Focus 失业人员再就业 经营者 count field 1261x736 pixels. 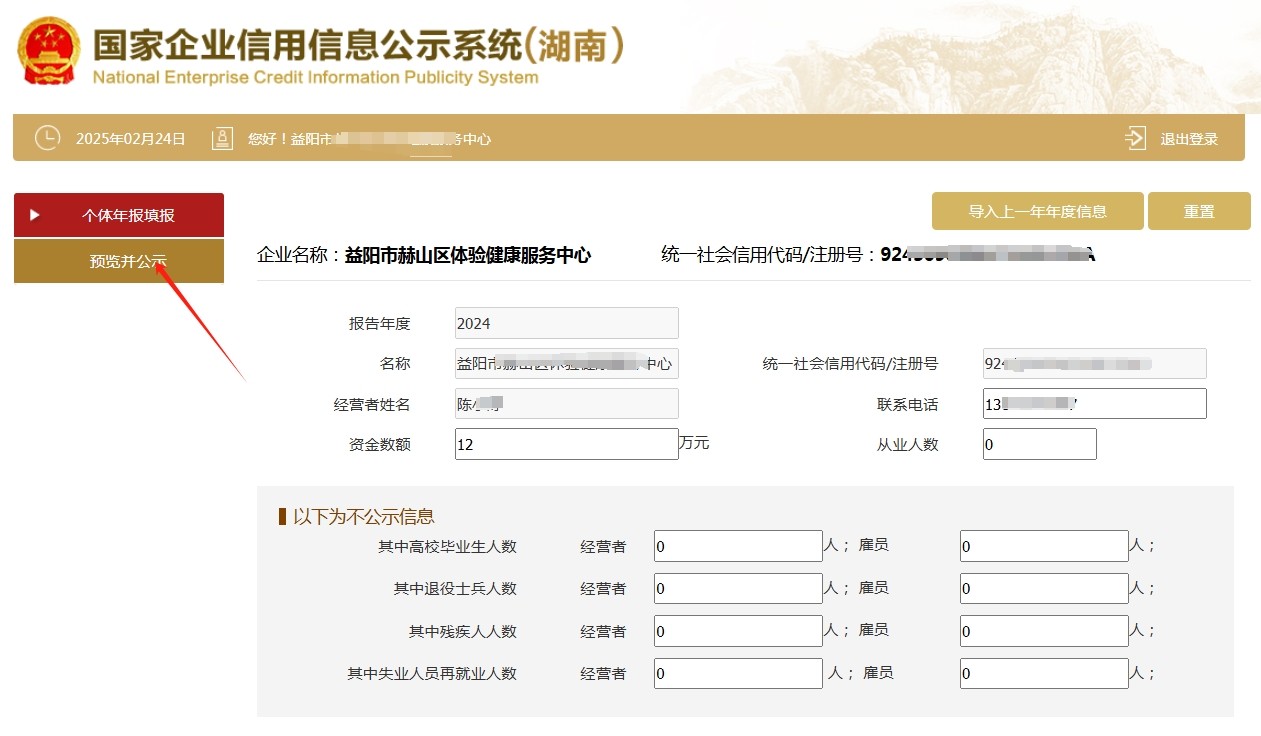pyautogui.click(x=738, y=673)
